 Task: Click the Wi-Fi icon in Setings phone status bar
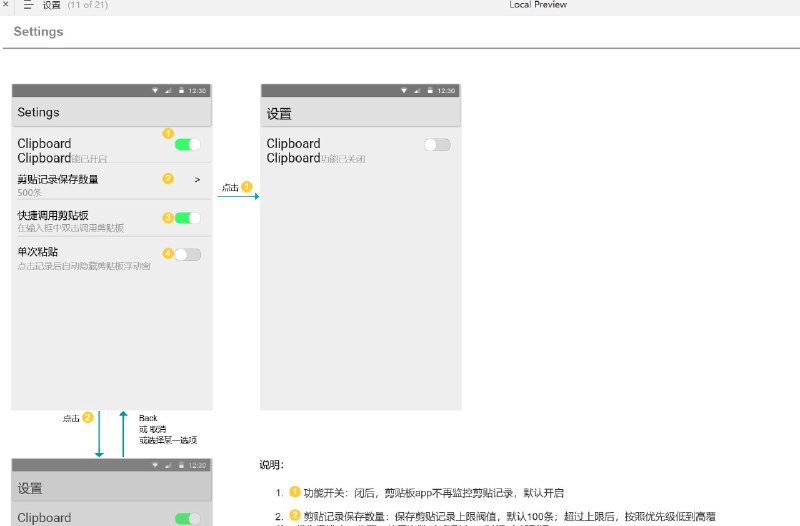155,91
